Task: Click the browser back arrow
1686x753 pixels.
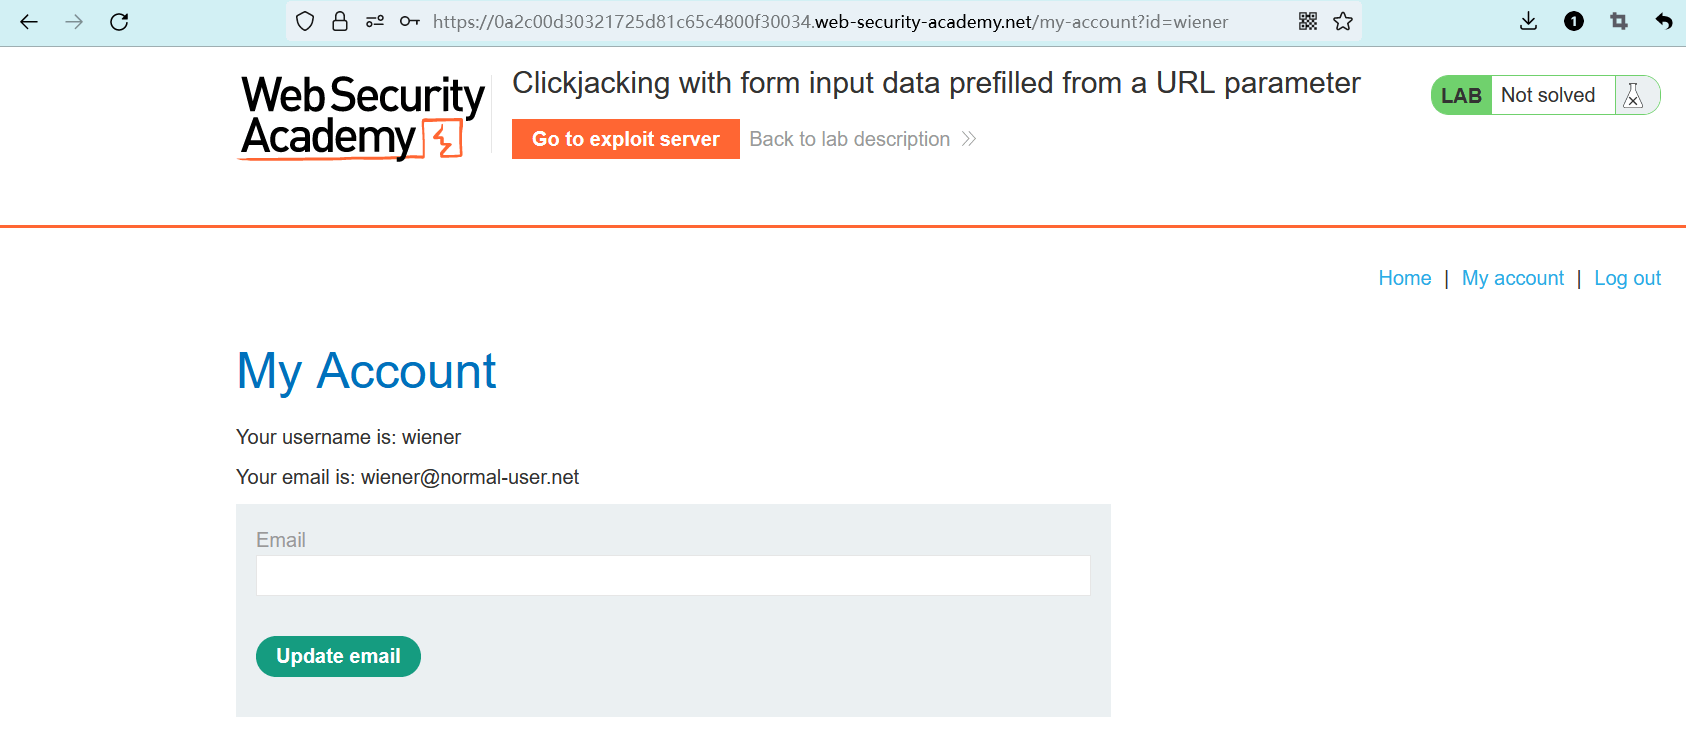Action: [29, 22]
